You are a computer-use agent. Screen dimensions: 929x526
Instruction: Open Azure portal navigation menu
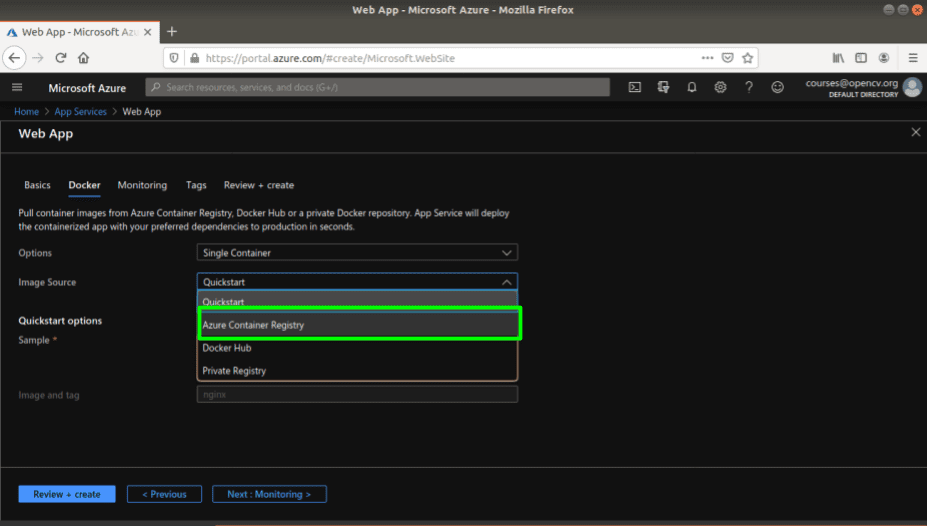17,88
